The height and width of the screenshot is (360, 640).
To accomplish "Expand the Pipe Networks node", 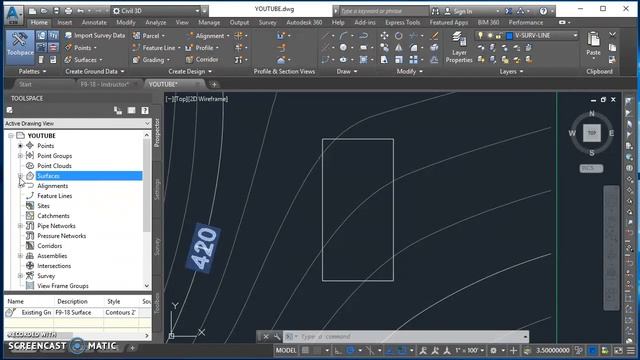I will point(20,226).
